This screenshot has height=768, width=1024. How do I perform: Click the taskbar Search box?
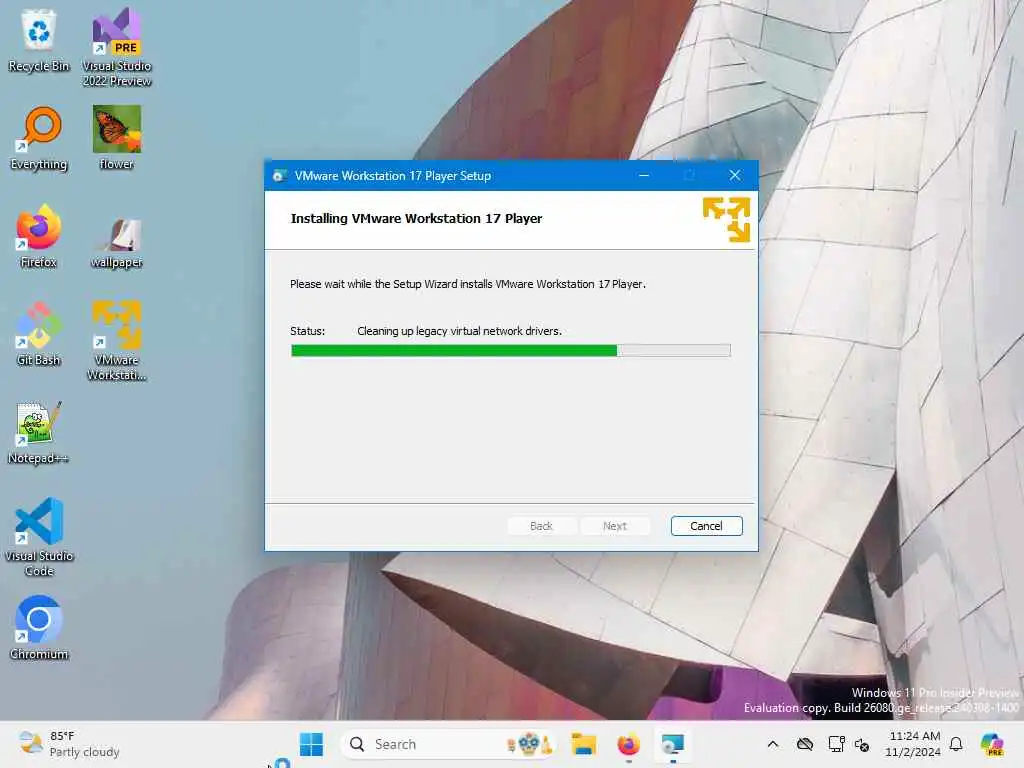pyautogui.click(x=448, y=744)
